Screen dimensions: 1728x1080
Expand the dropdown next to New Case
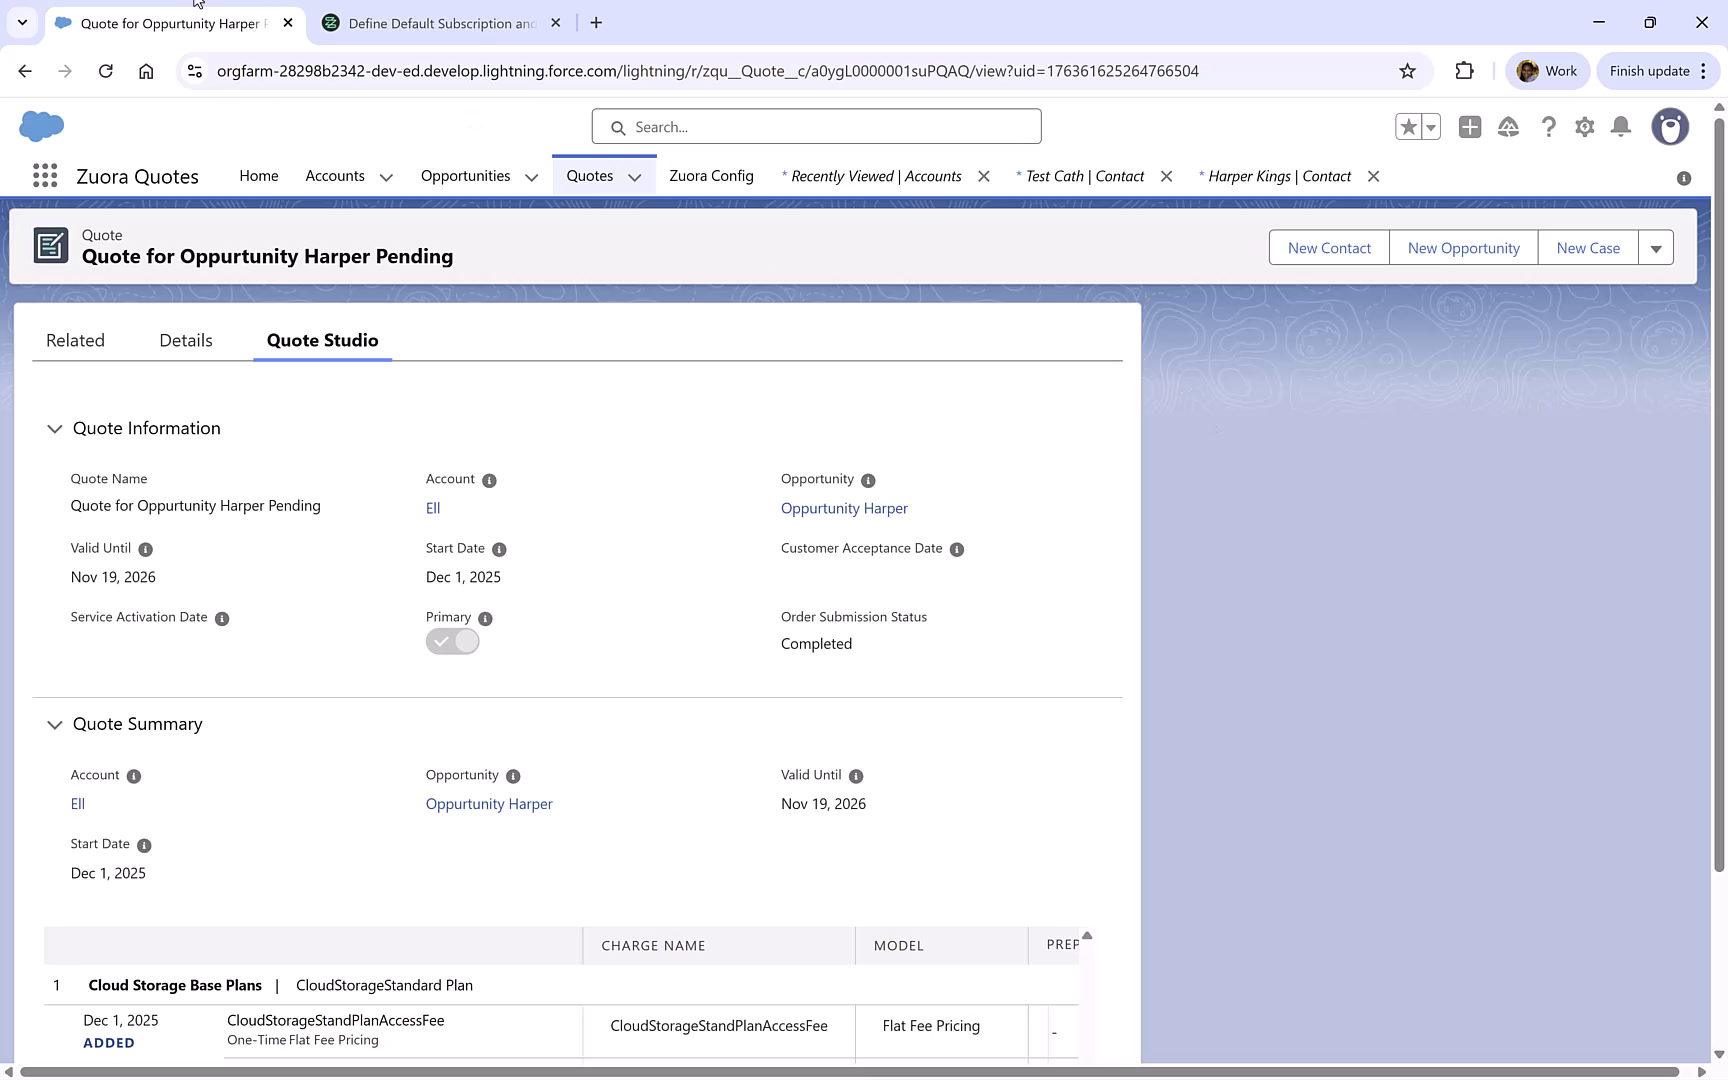click(1657, 247)
